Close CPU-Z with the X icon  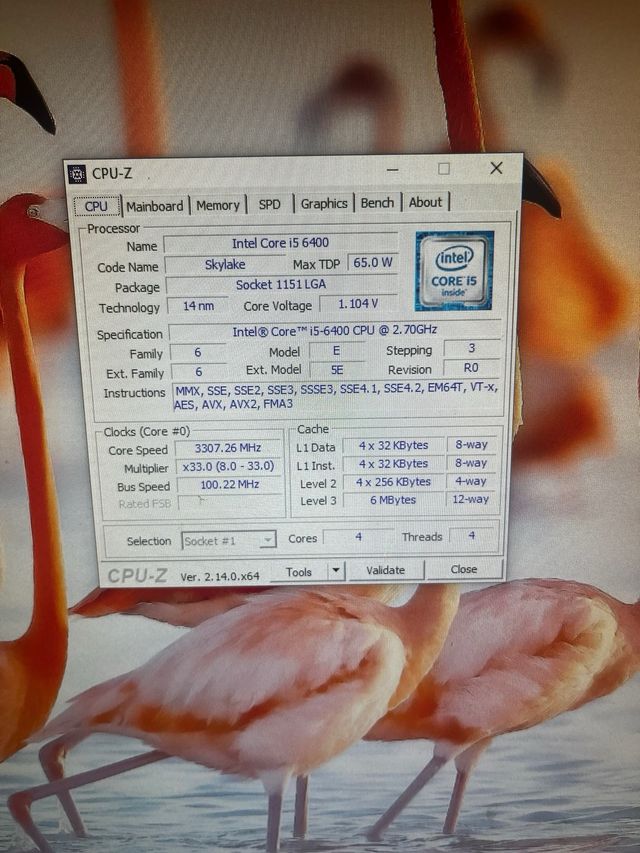tap(496, 168)
